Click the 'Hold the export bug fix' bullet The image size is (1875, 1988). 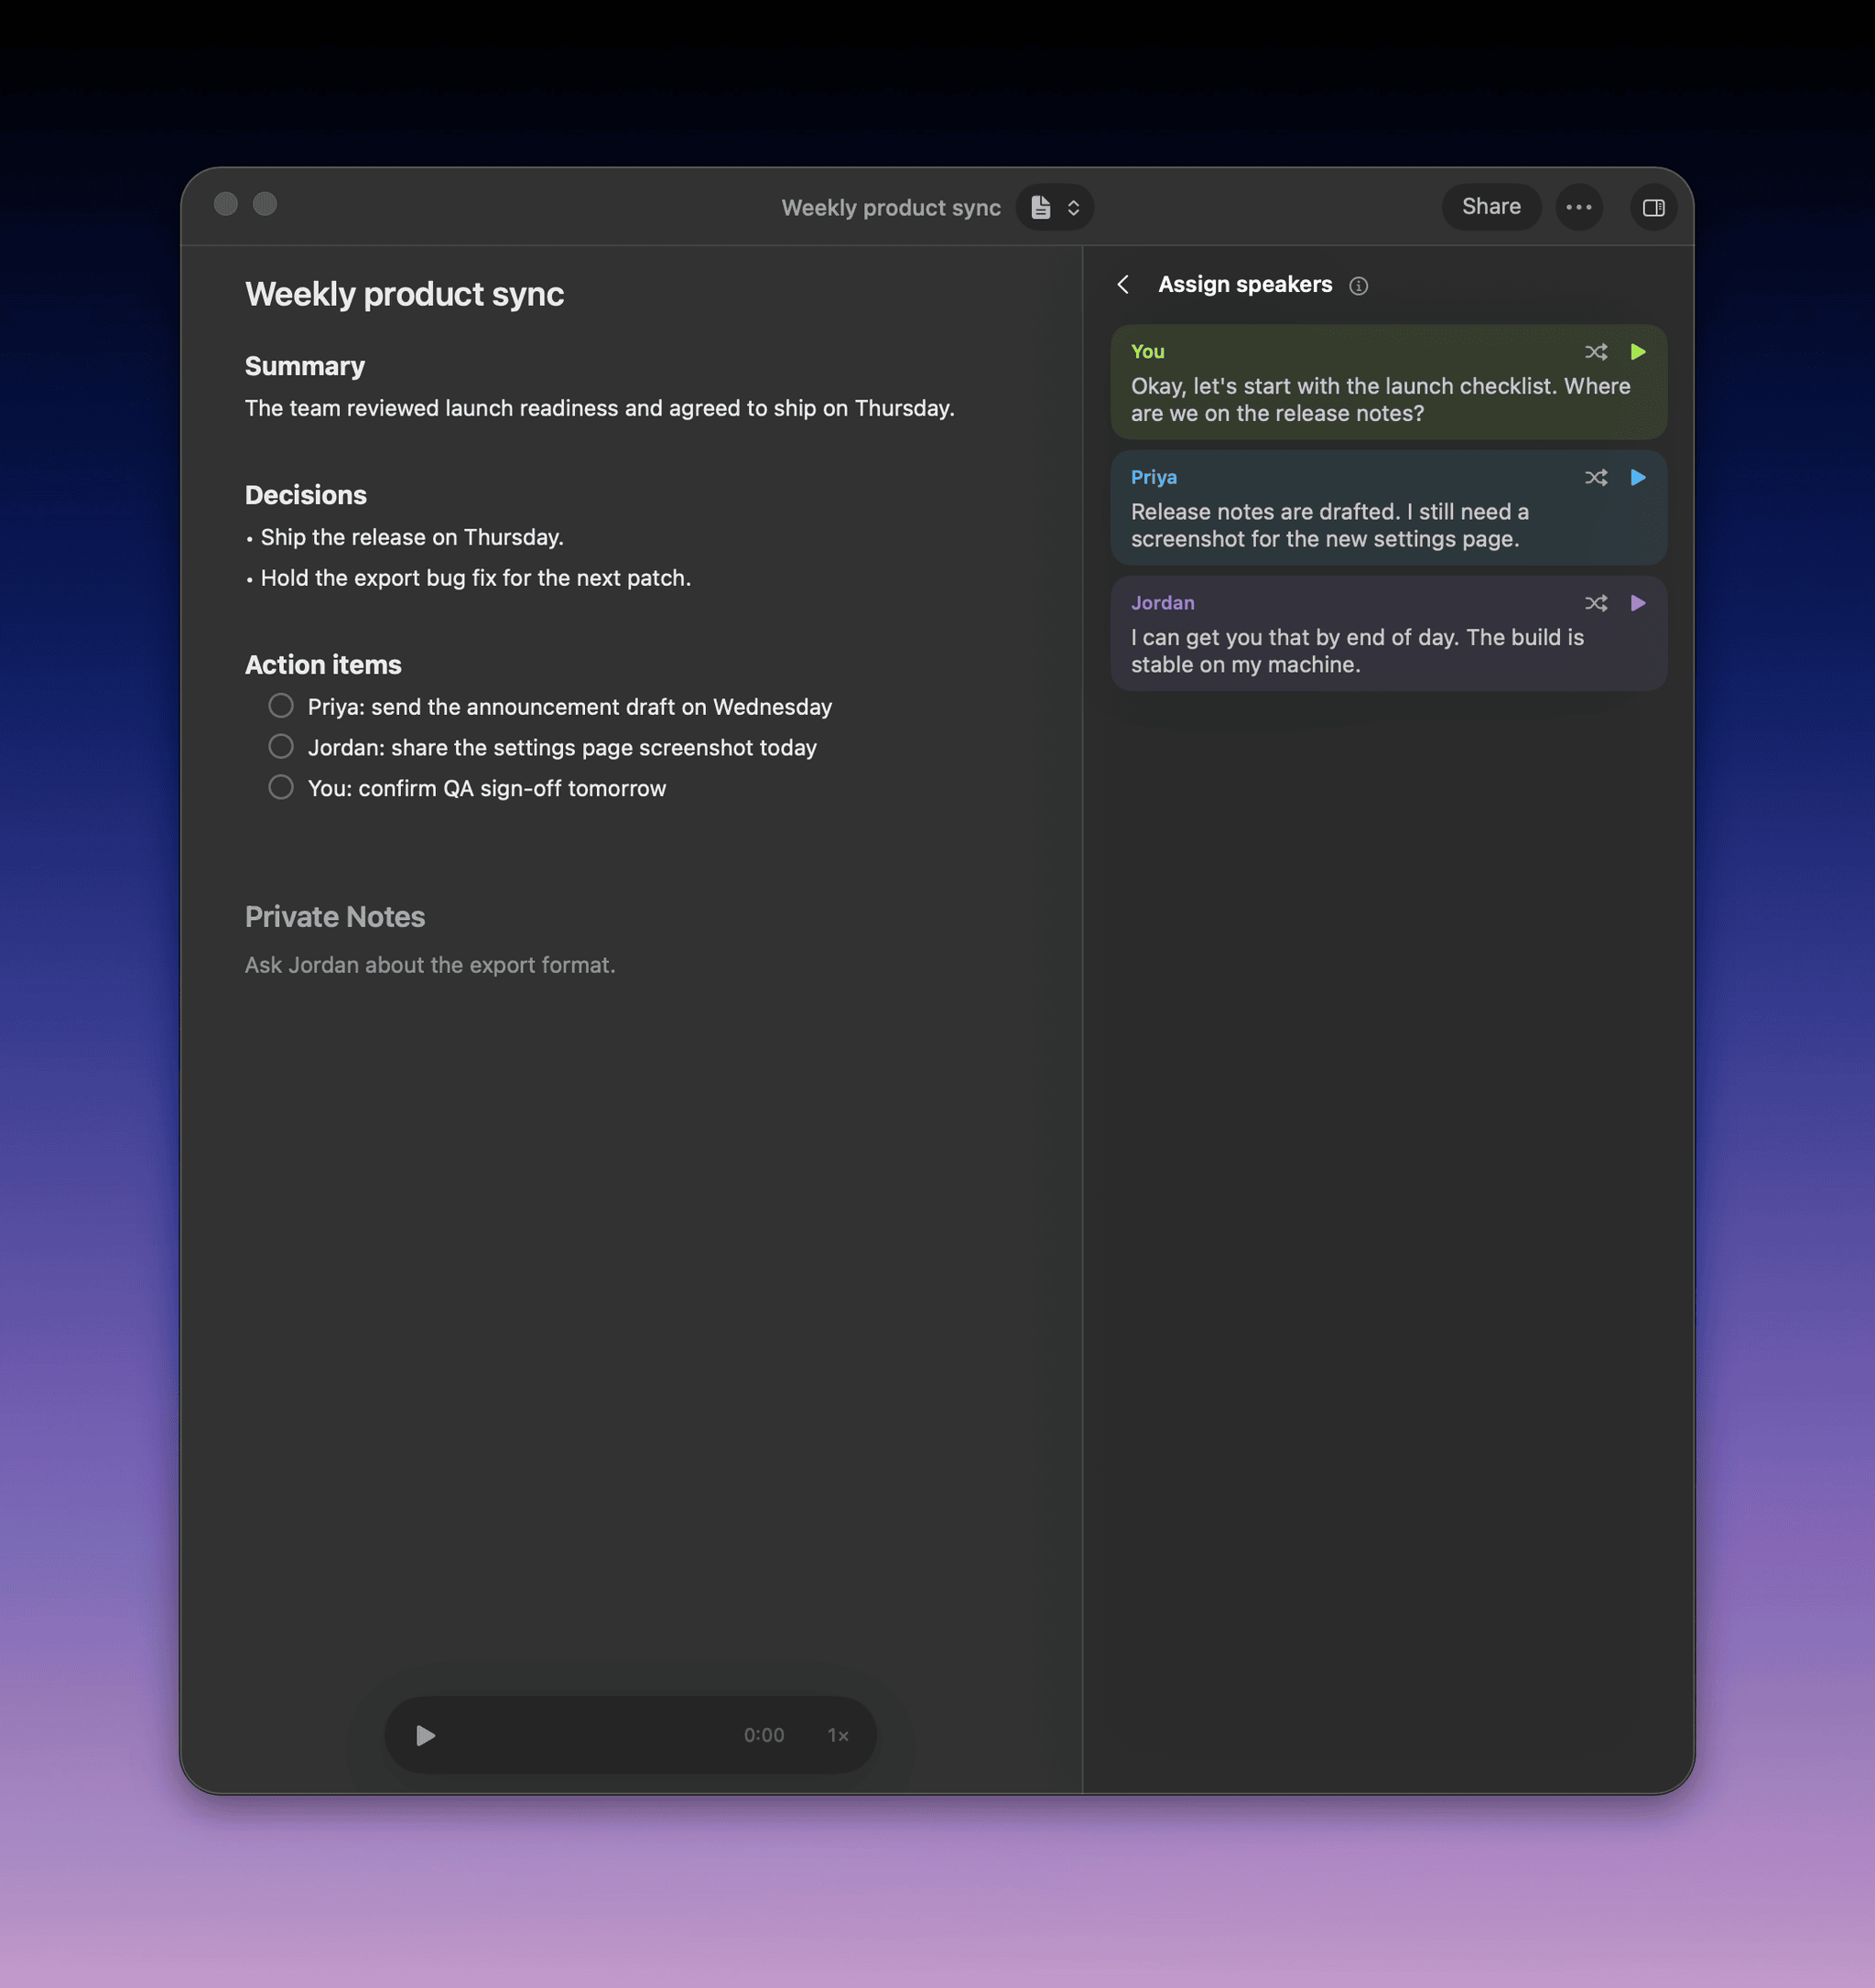476,578
